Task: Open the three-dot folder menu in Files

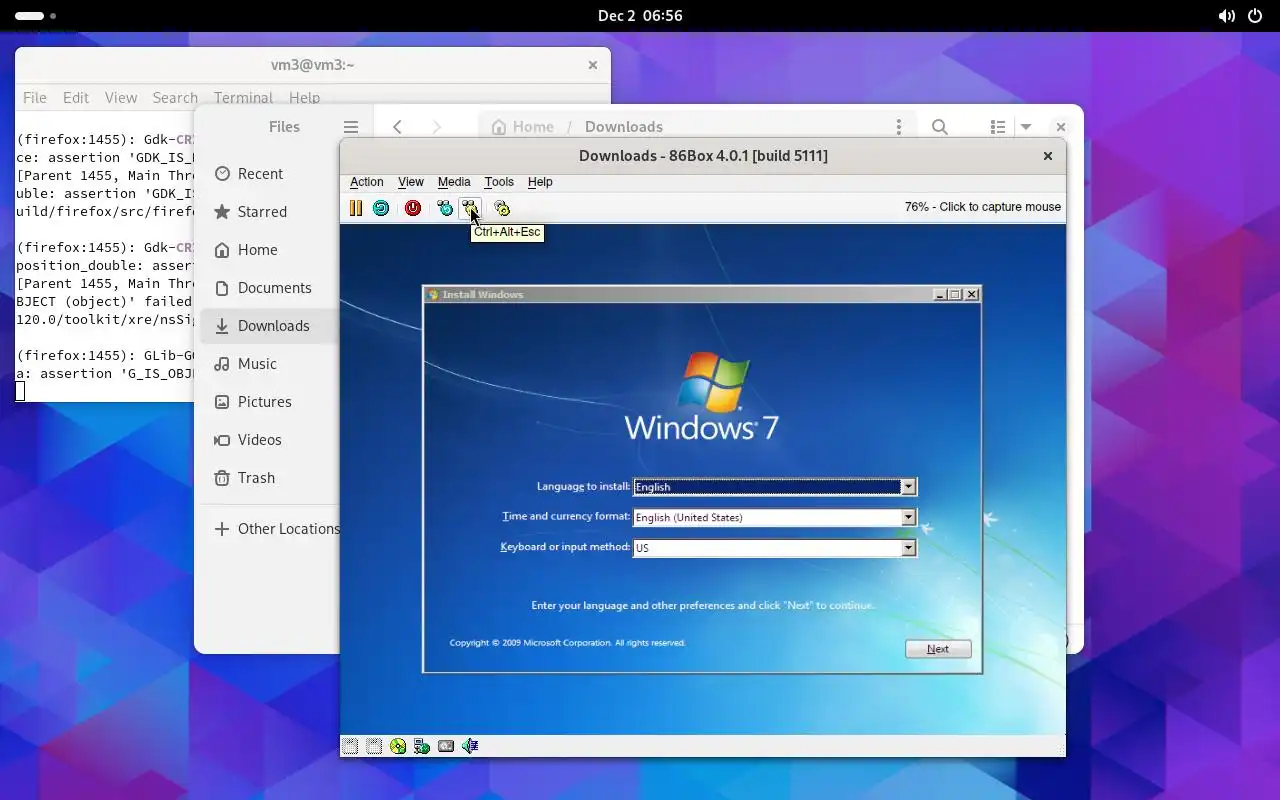Action: click(899, 127)
